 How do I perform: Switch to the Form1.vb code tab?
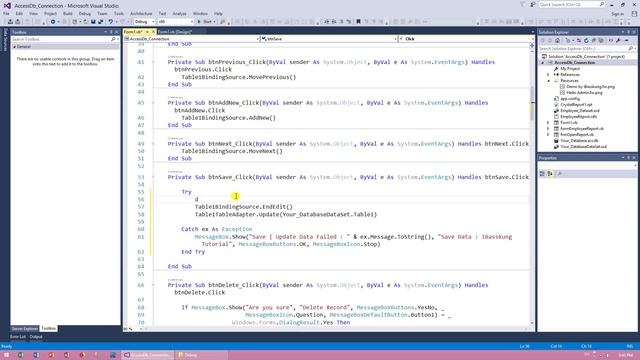point(133,32)
